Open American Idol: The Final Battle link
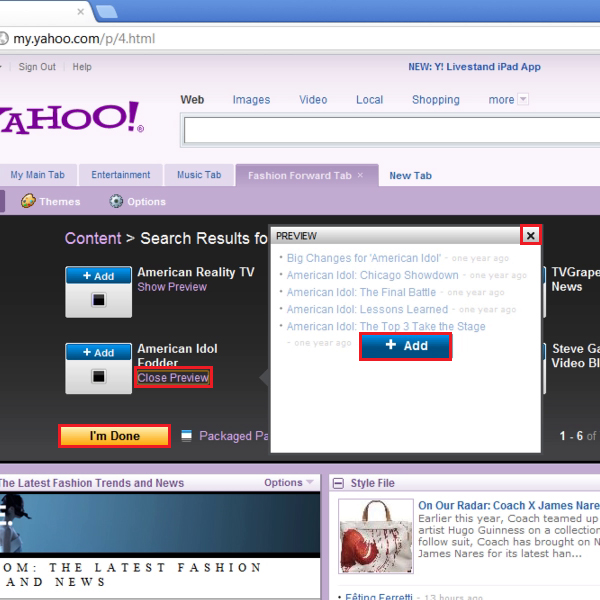 [x=361, y=292]
